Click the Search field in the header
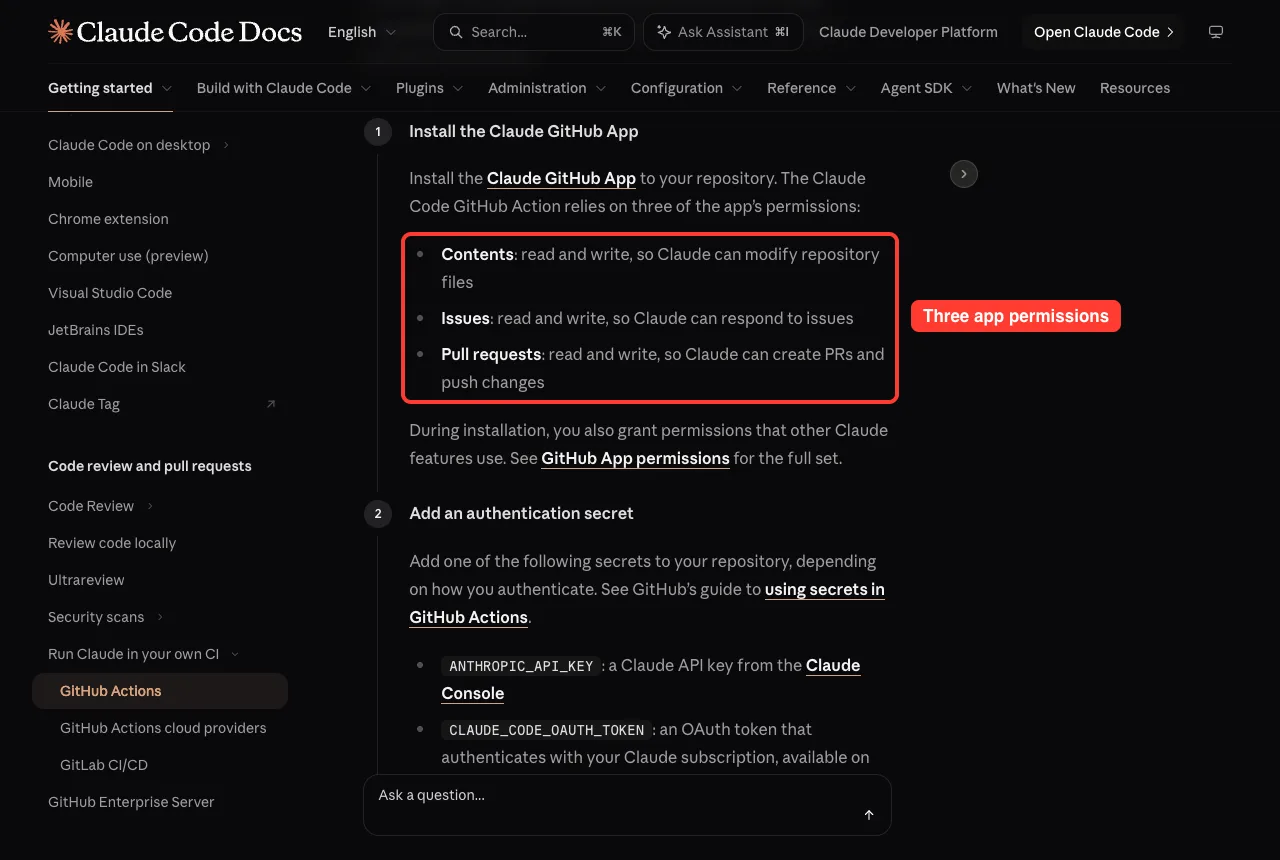Viewport: 1280px width, 860px height. pos(534,32)
